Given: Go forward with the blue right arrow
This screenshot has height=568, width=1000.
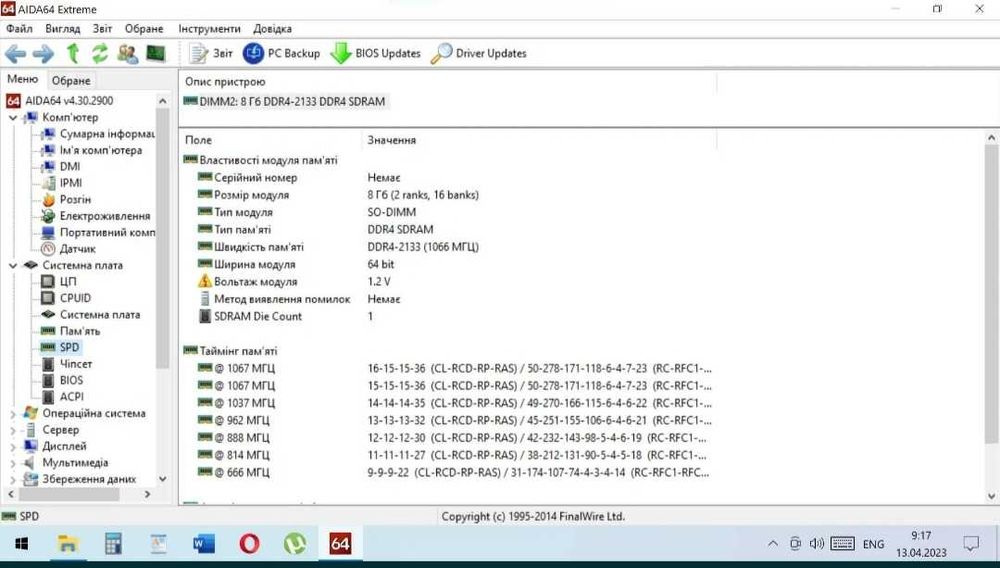Looking at the screenshot, I should pos(43,54).
